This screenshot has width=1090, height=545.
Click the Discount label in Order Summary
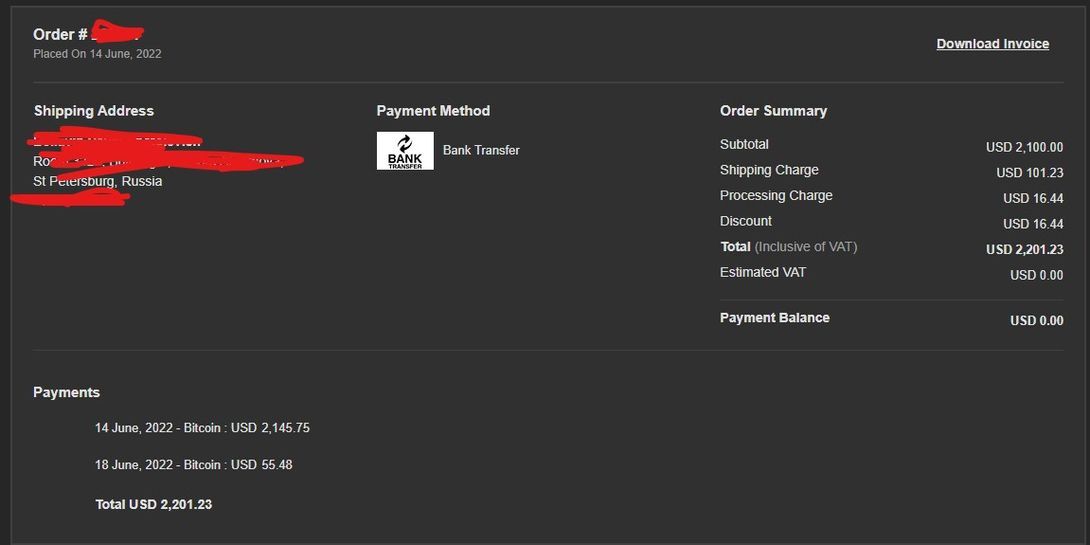(746, 221)
